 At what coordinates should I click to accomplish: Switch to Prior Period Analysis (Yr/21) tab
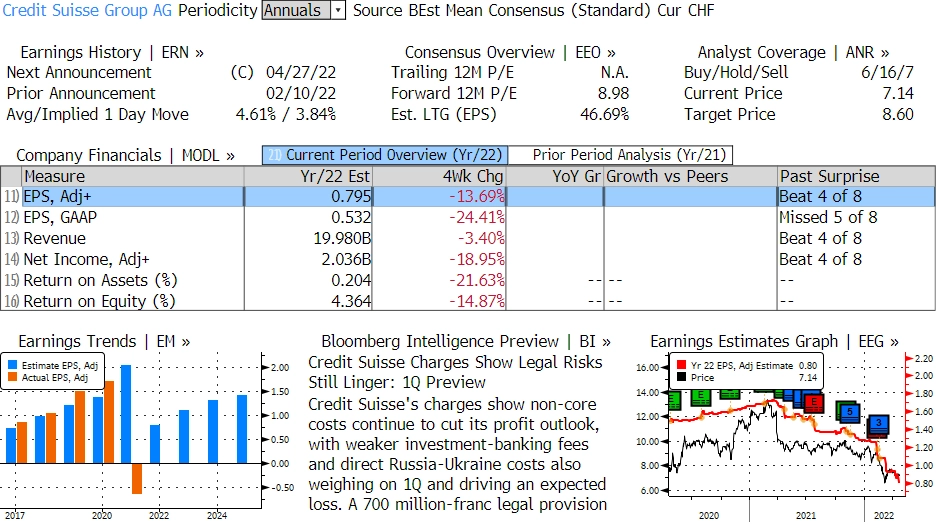click(x=621, y=155)
